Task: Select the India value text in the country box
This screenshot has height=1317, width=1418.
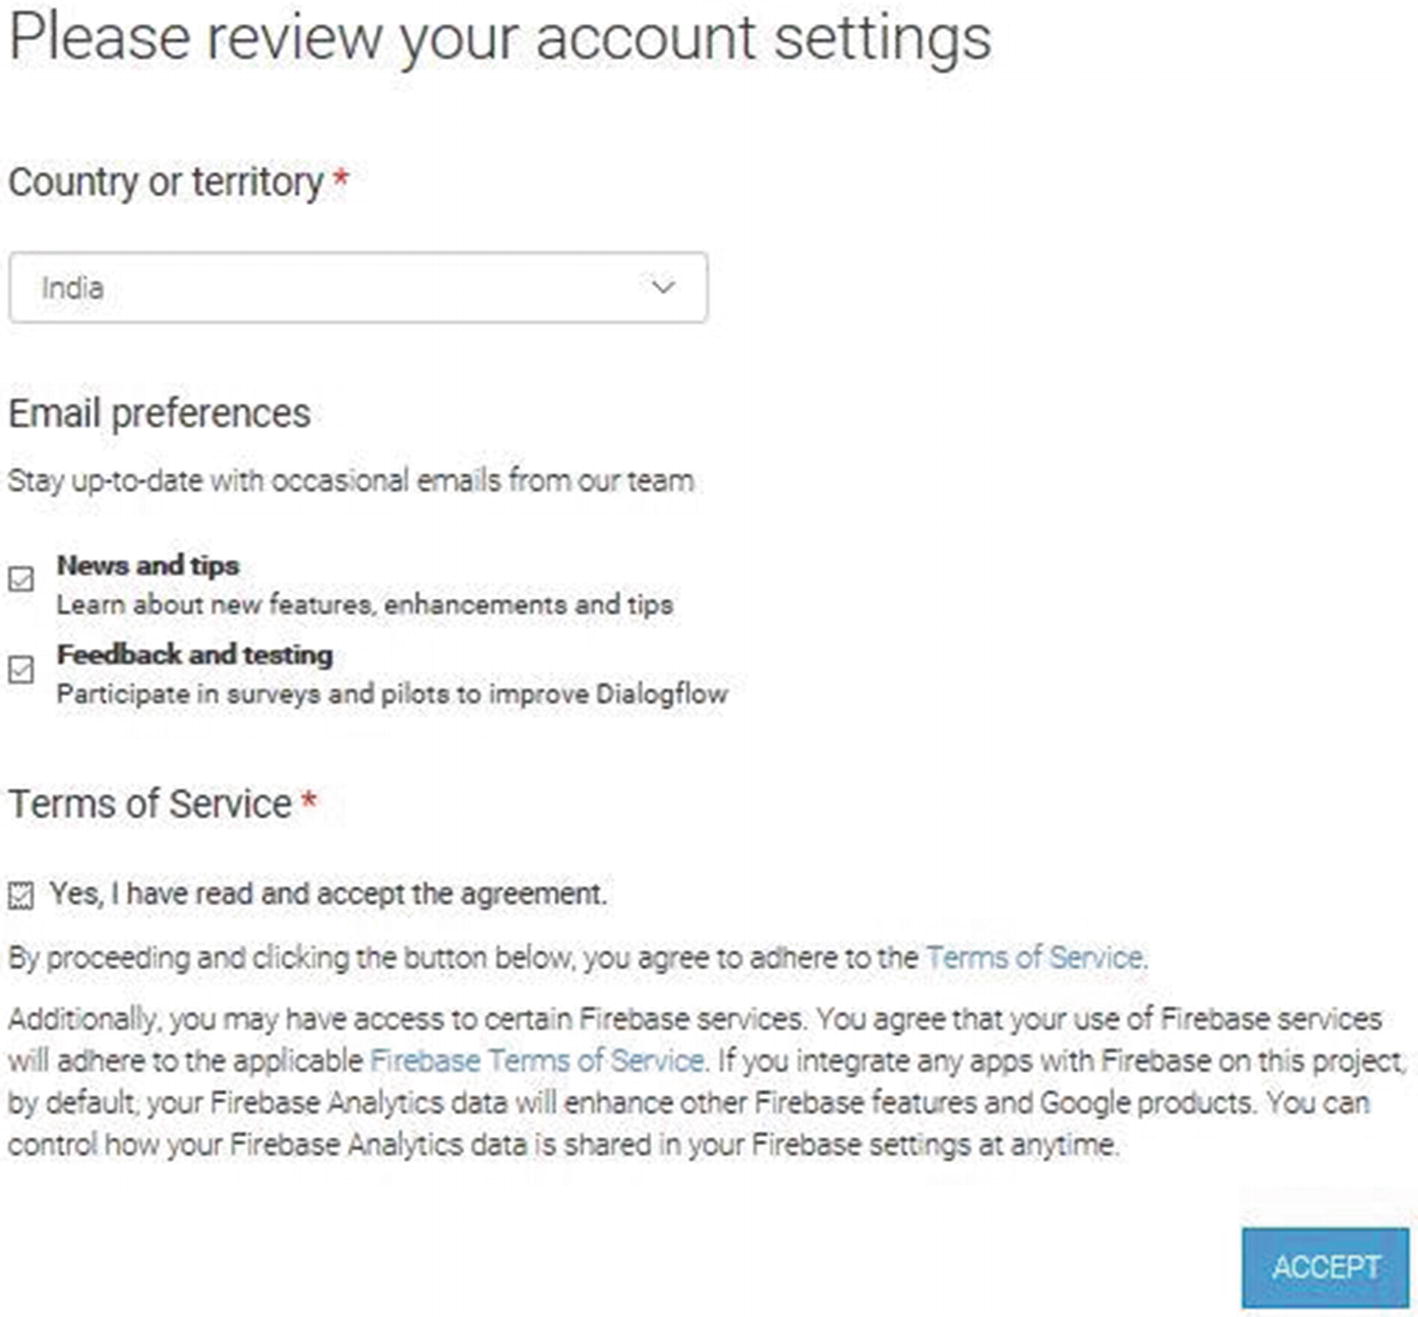Action: 73,288
